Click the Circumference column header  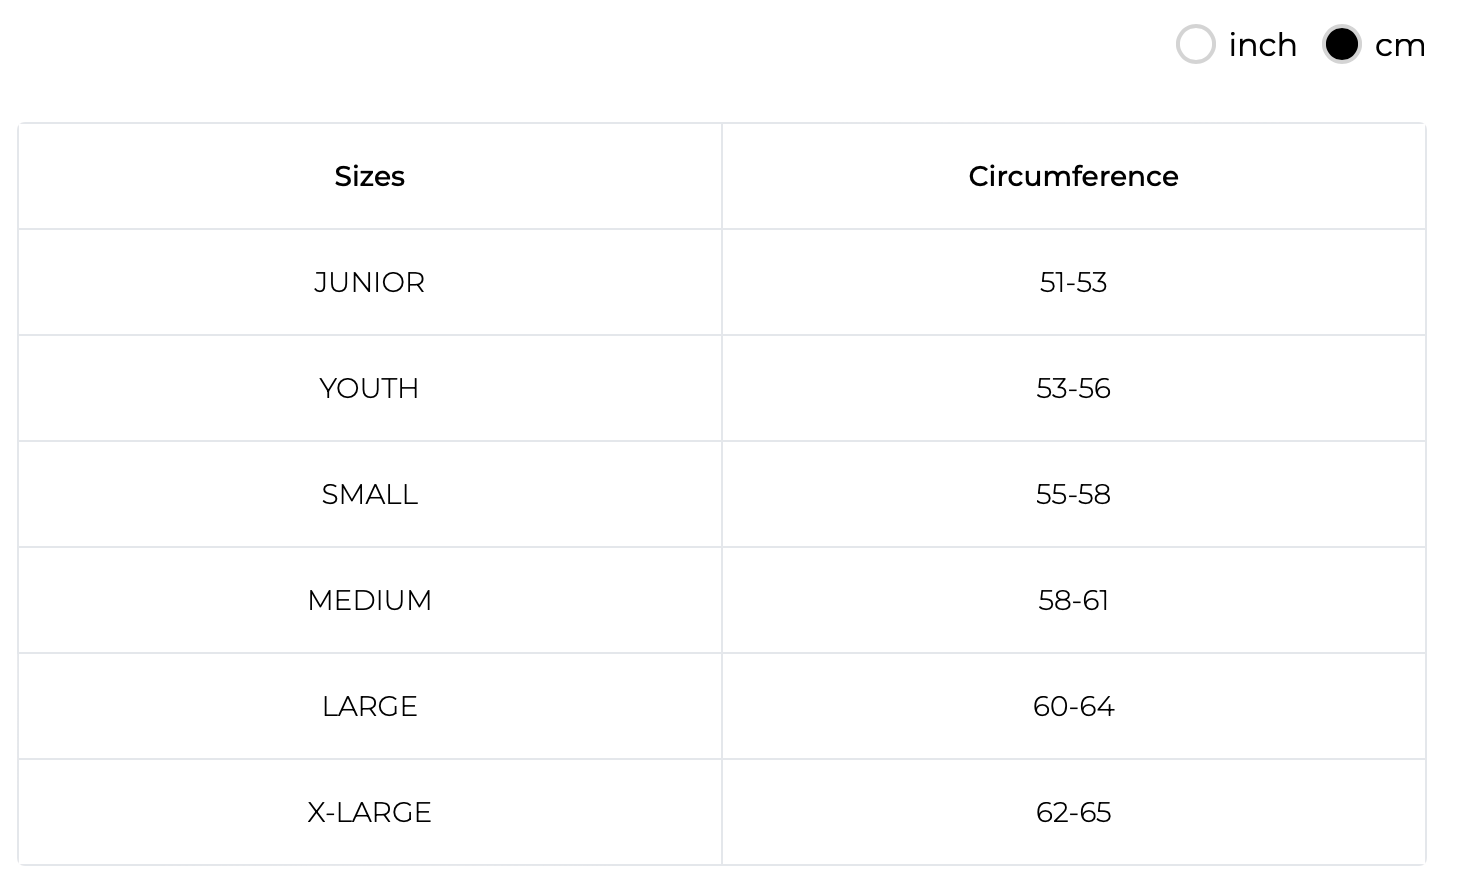click(1073, 176)
